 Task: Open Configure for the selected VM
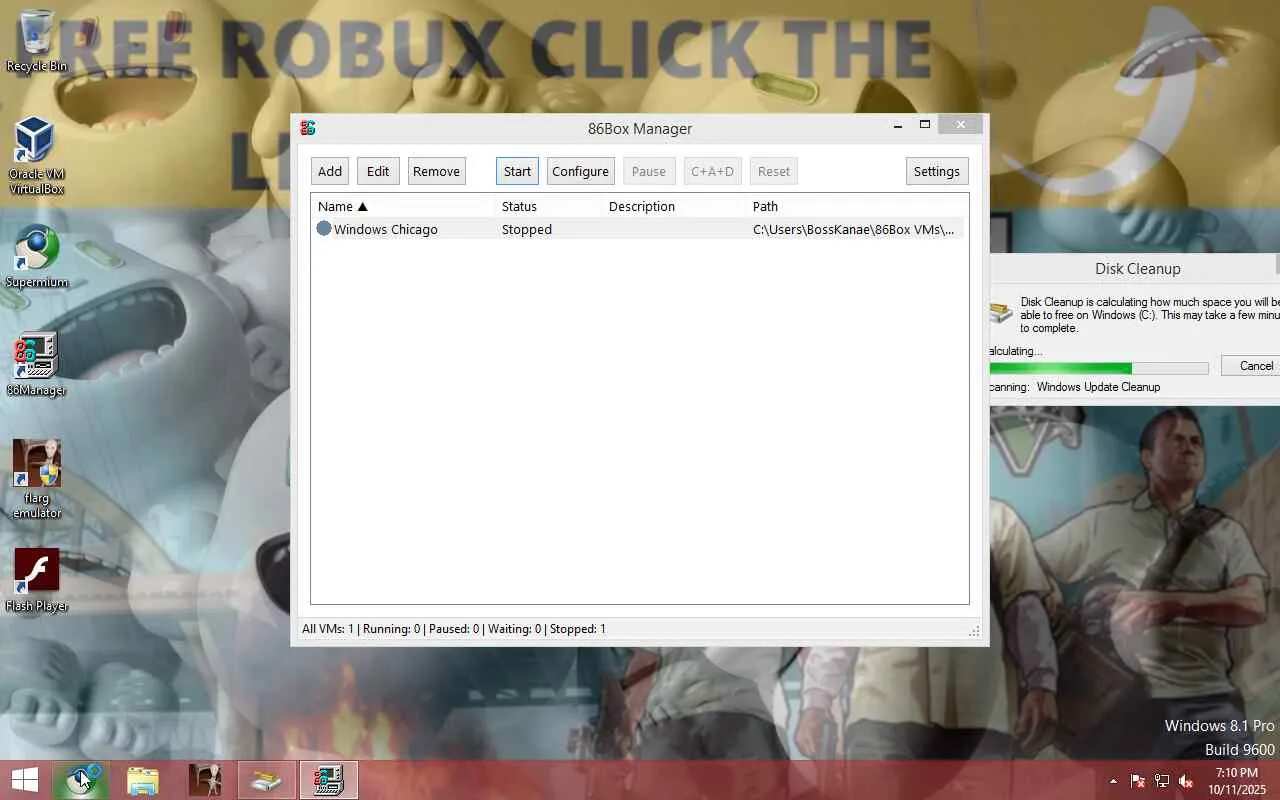(x=581, y=171)
